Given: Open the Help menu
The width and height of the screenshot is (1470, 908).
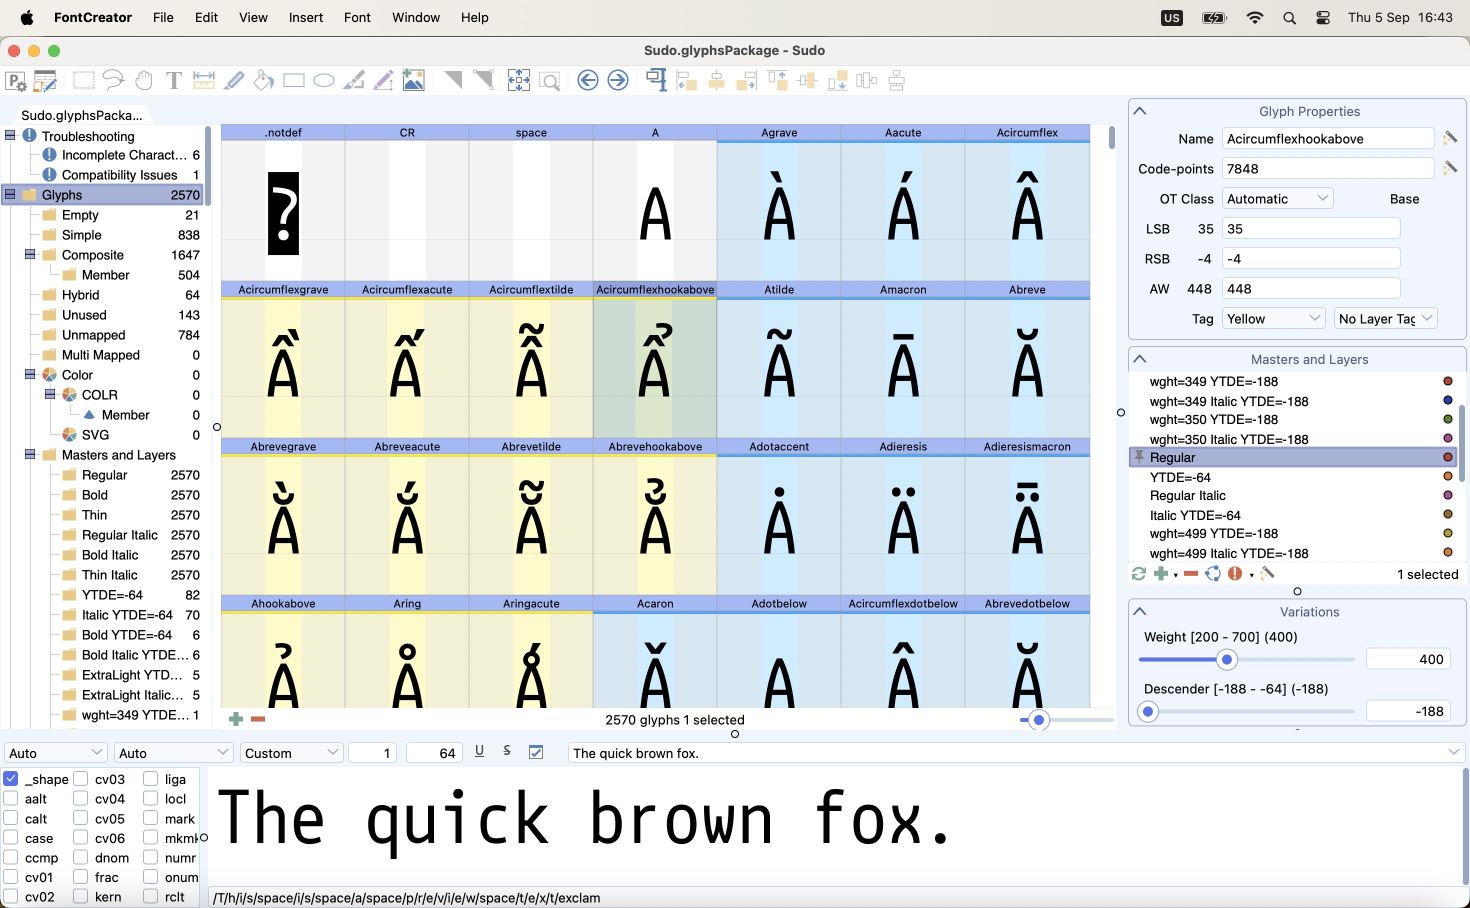Looking at the screenshot, I should 474,17.
